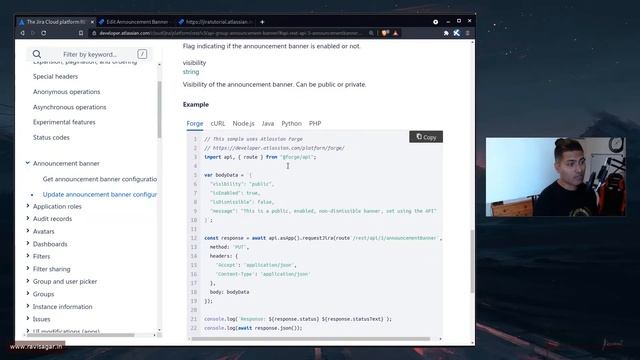Click the 'Example' heading
640x360 pixels.
(196, 104)
